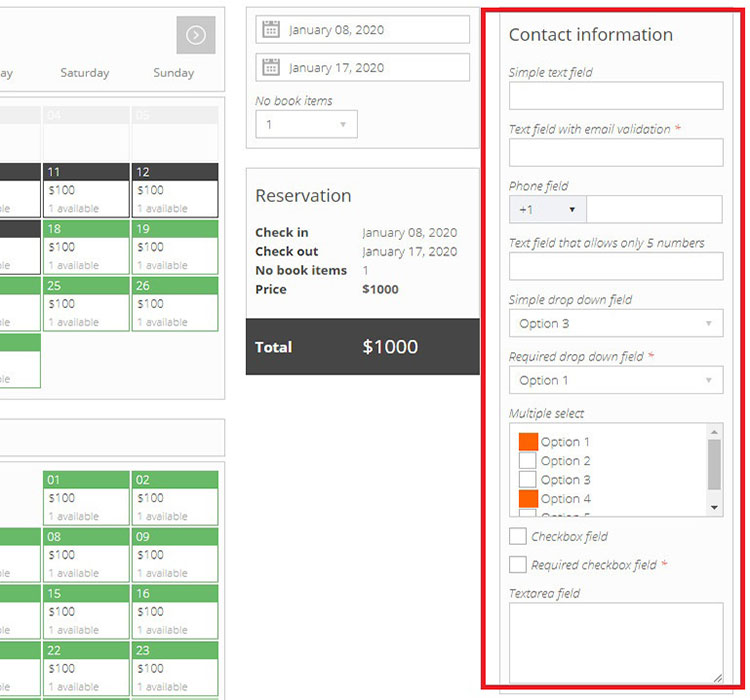Image resolution: width=750 pixels, height=700 pixels.
Task: Click the check-in date field January 08, 2020
Action: [x=363, y=29]
